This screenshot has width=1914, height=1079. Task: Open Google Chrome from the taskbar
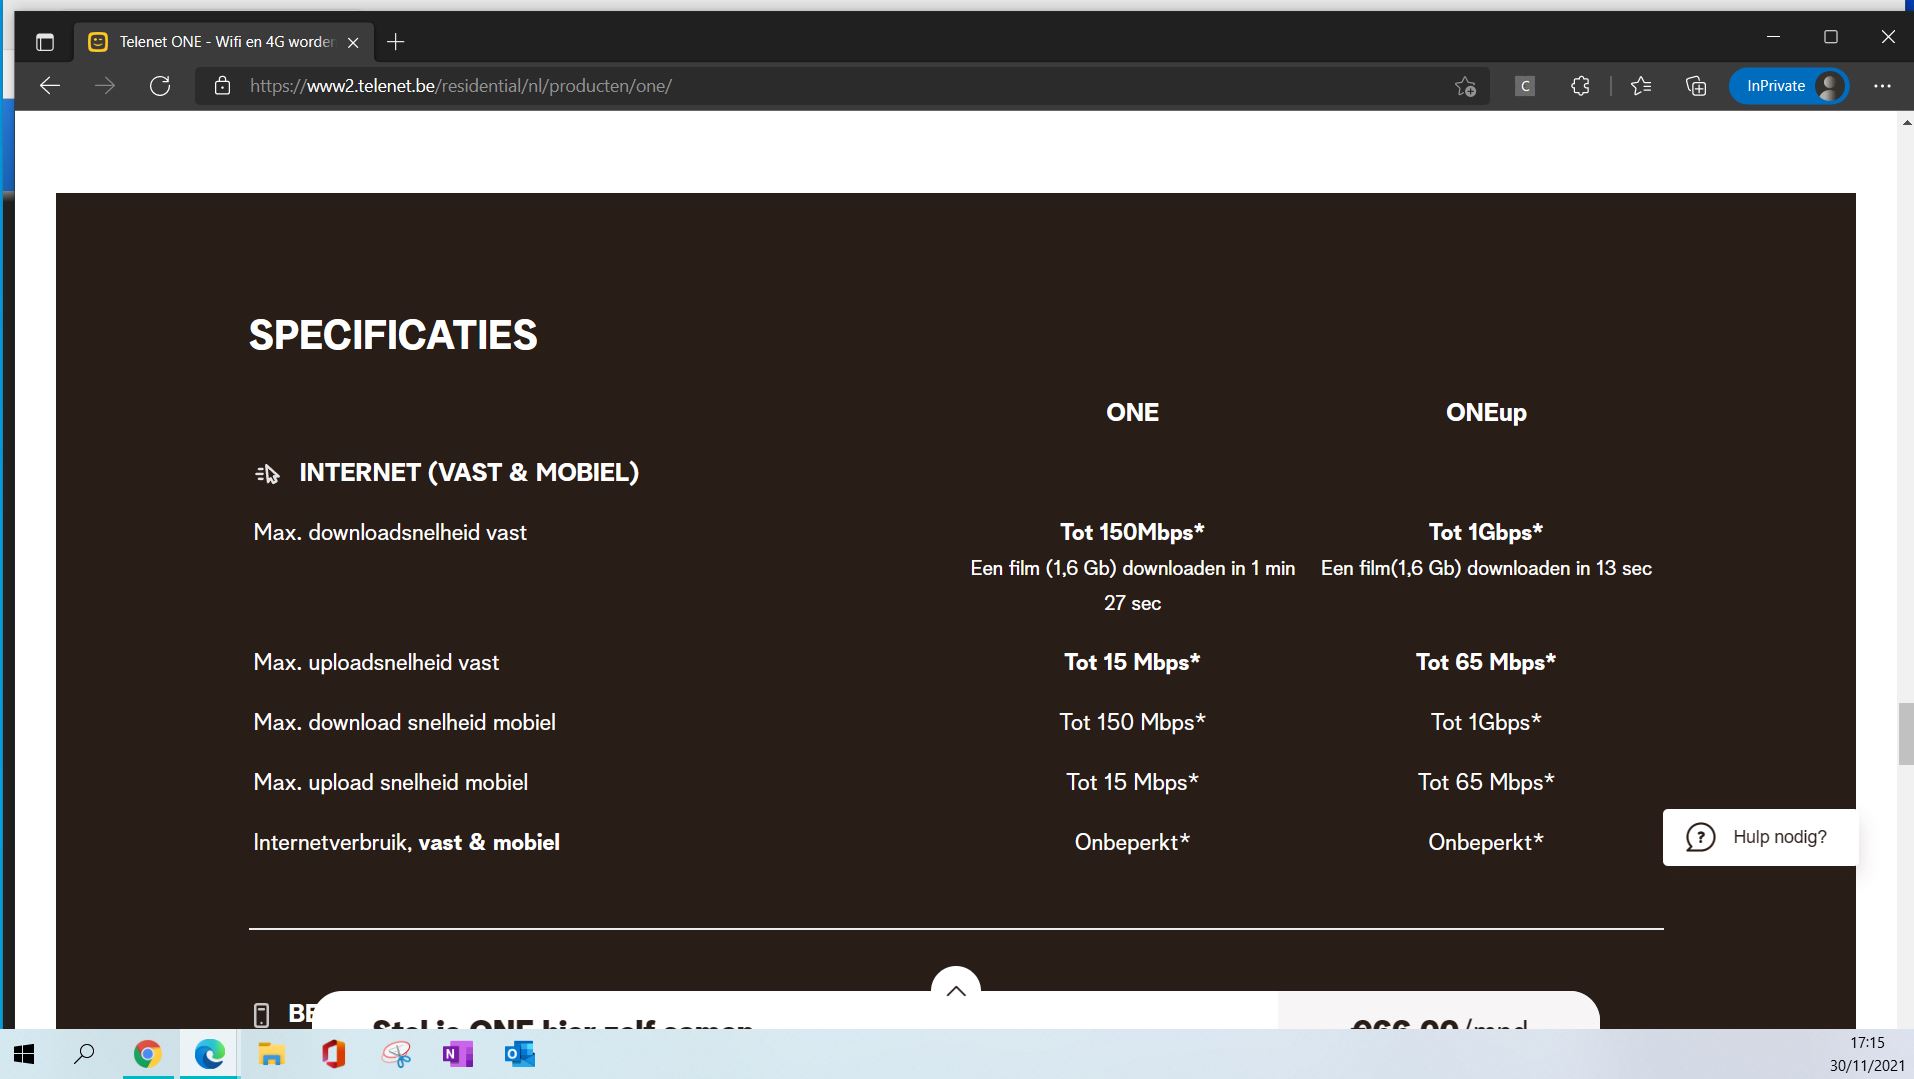click(x=147, y=1054)
